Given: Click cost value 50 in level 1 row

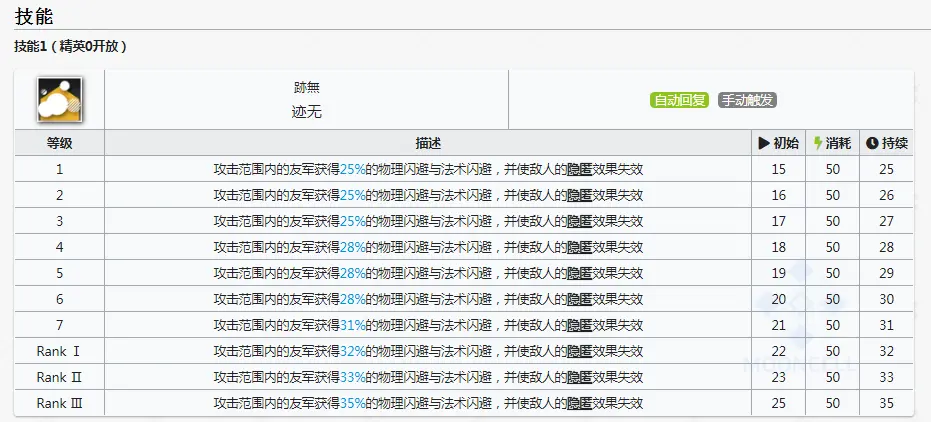Looking at the screenshot, I should click(x=833, y=169).
